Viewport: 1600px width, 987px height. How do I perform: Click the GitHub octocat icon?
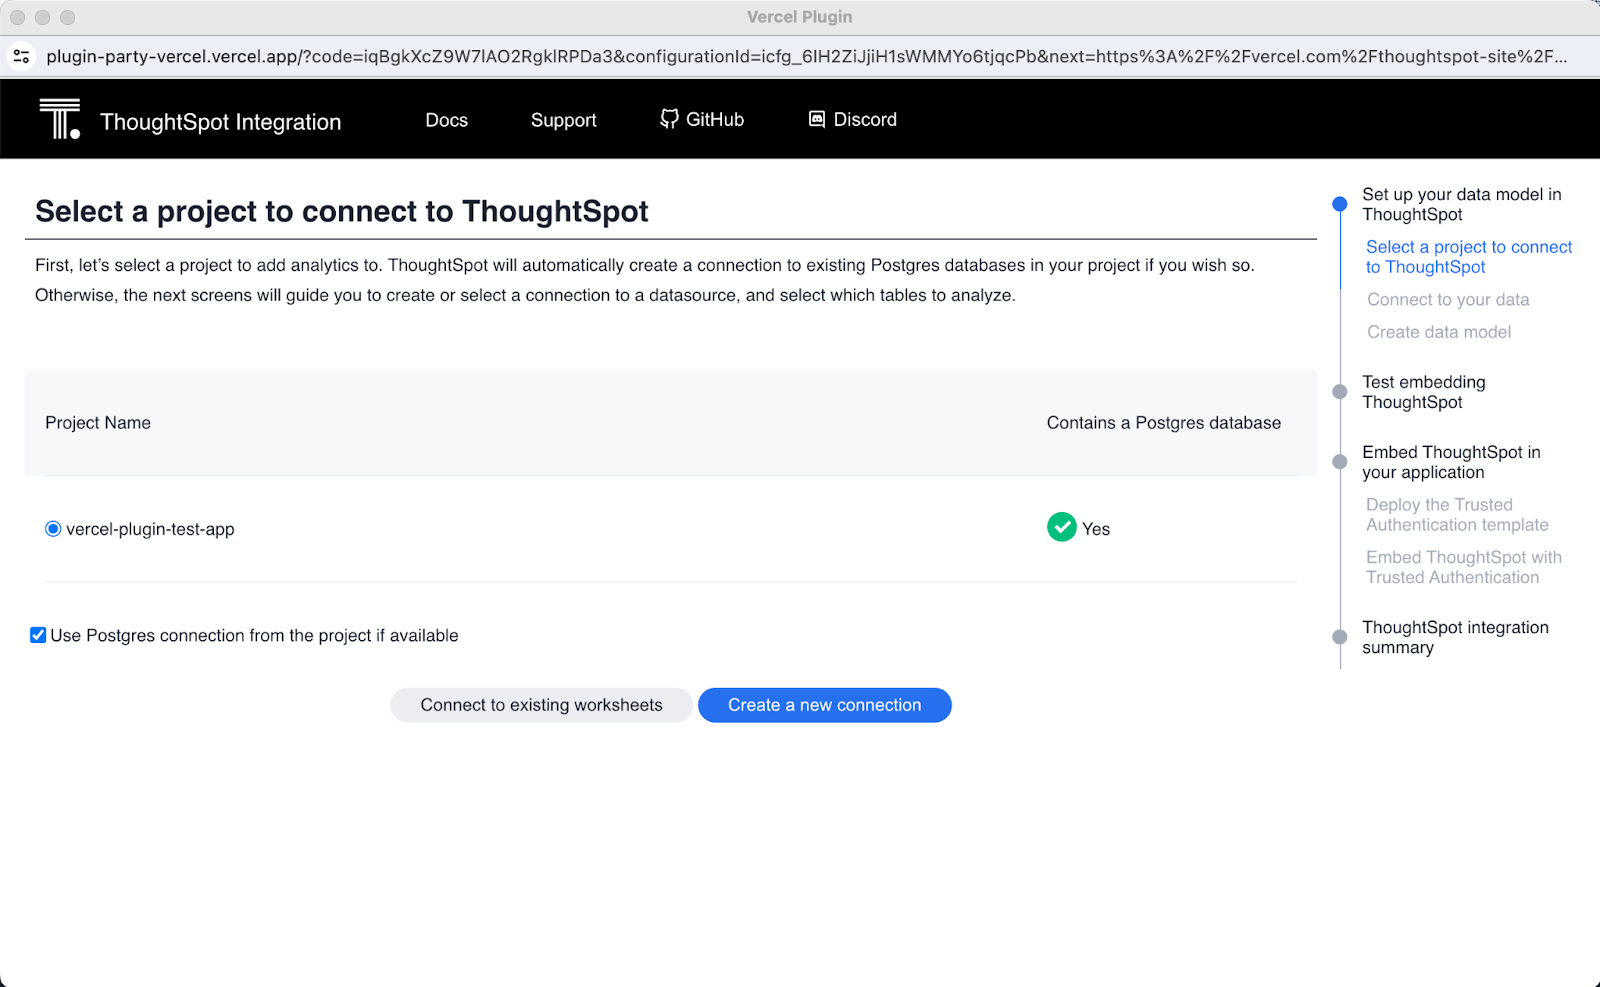tap(669, 119)
